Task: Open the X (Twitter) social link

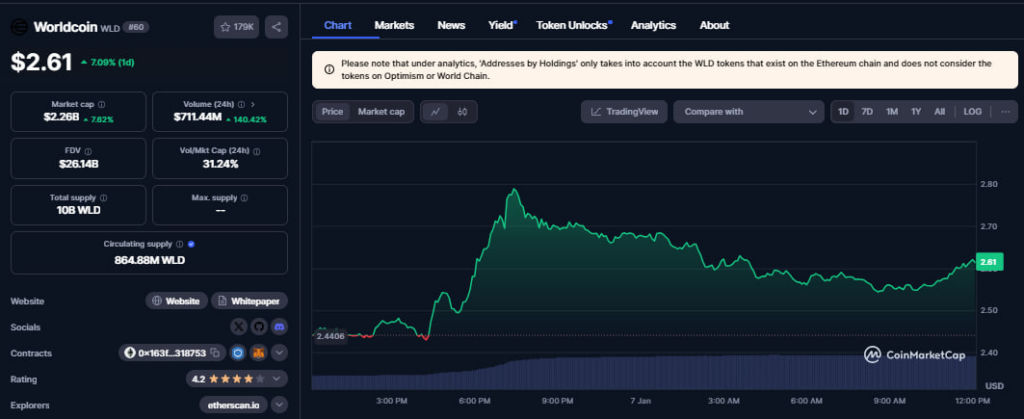Action: pos(238,326)
